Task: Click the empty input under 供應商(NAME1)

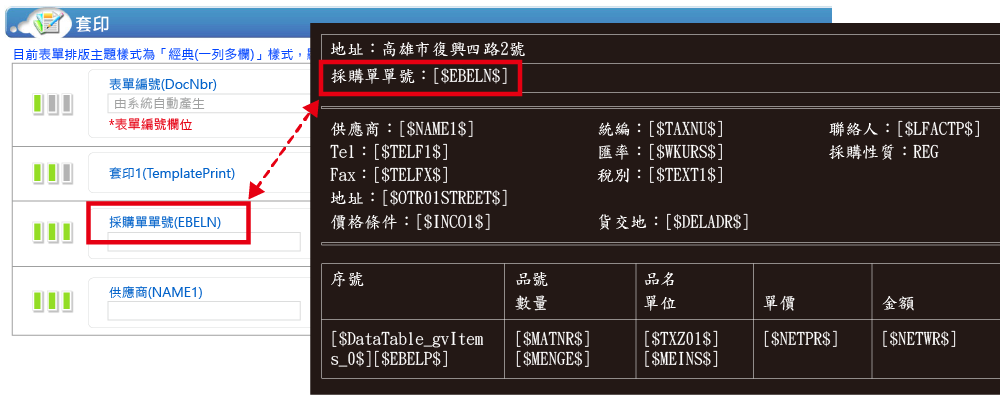Action: tap(204, 311)
